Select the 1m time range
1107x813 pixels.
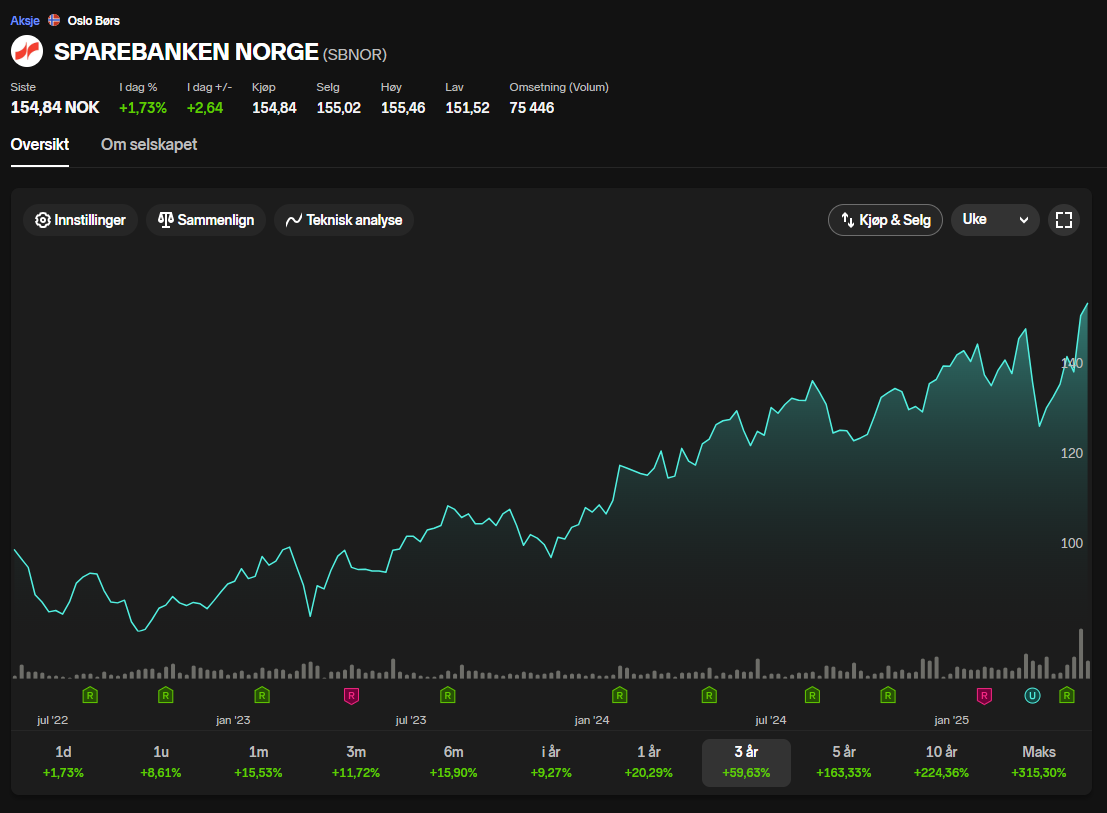tap(258, 762)
